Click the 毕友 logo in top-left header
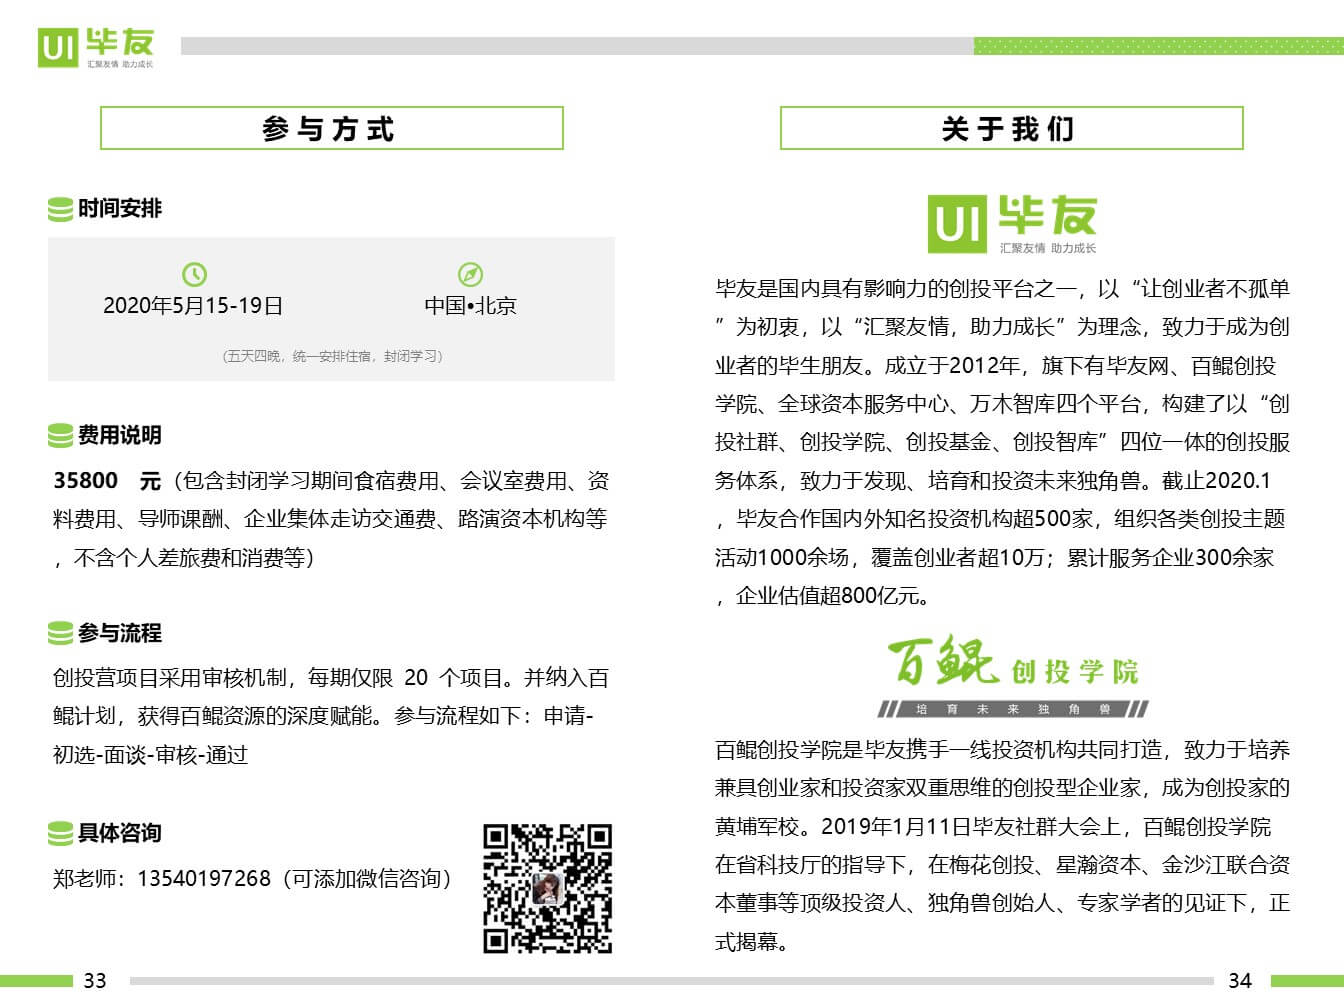This screenshot has height=1008, width=1344. (x=96, y=48)
